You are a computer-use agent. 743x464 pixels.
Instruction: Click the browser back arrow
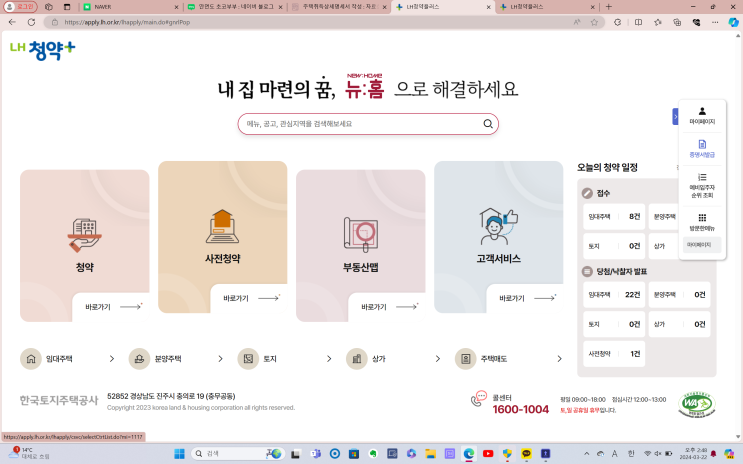click(12, 22)
